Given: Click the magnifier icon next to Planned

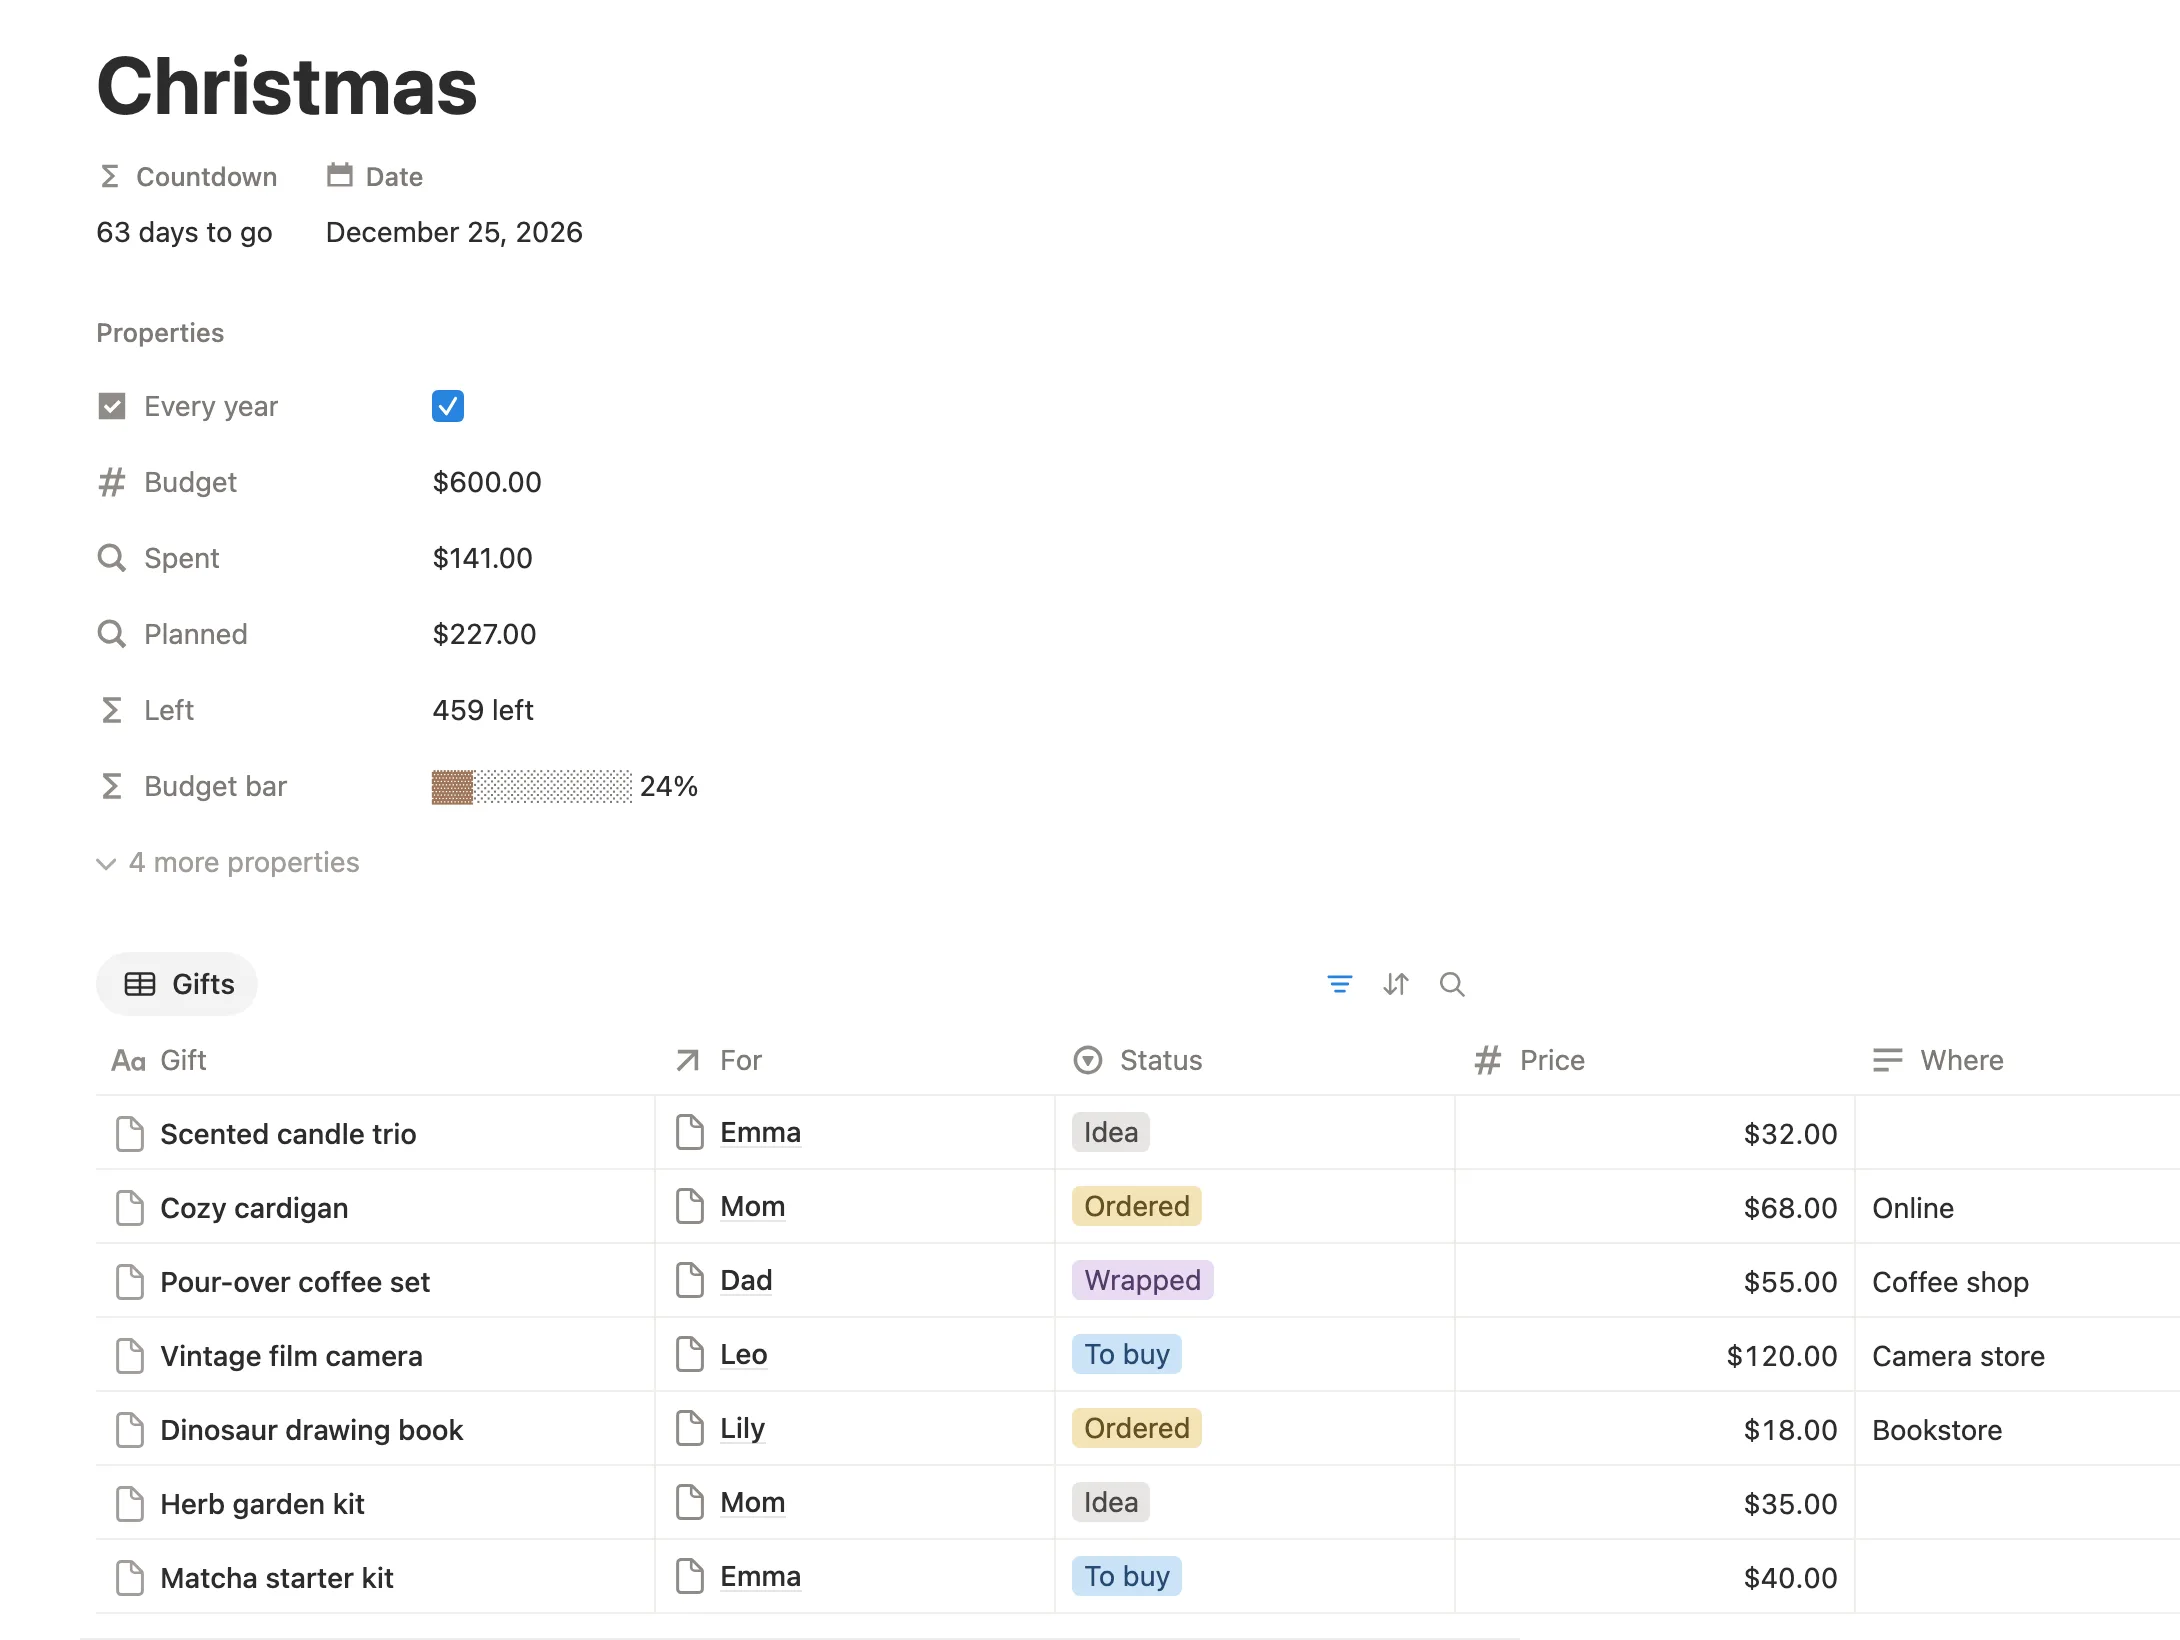Looking at the screenshot, I should 112,634.
